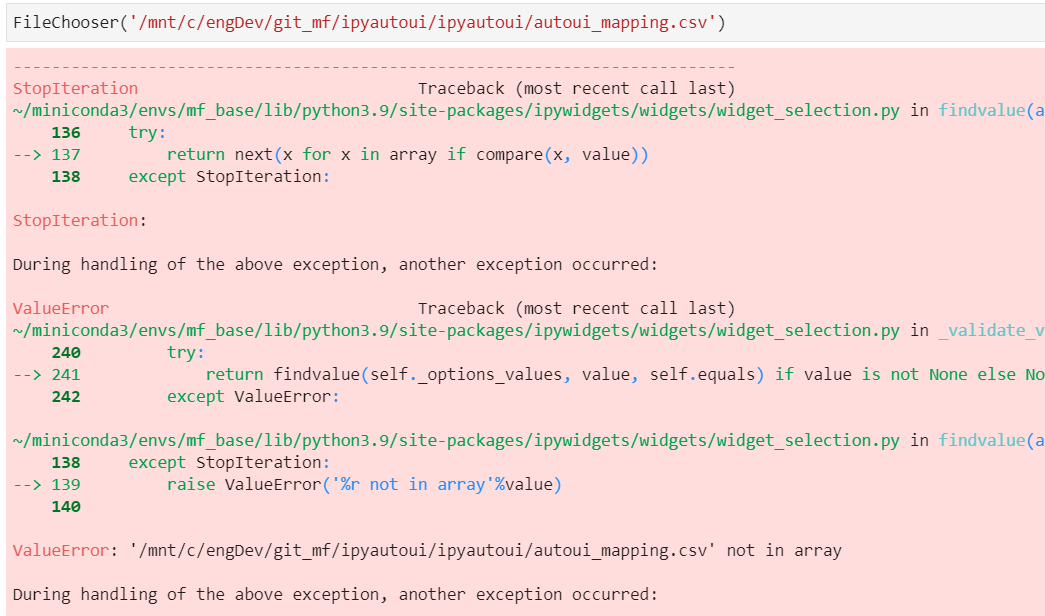Click the 'return findvalue(self._options_values' code line
The width and height of the screenshot is (1045, 616).
click(625, 375)
